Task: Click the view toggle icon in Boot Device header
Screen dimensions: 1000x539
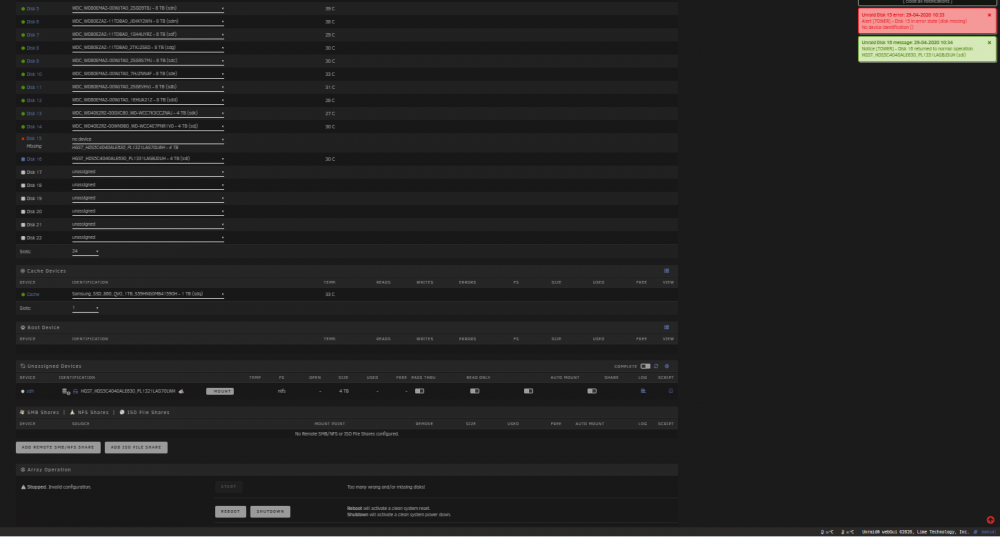Action: 666,328
